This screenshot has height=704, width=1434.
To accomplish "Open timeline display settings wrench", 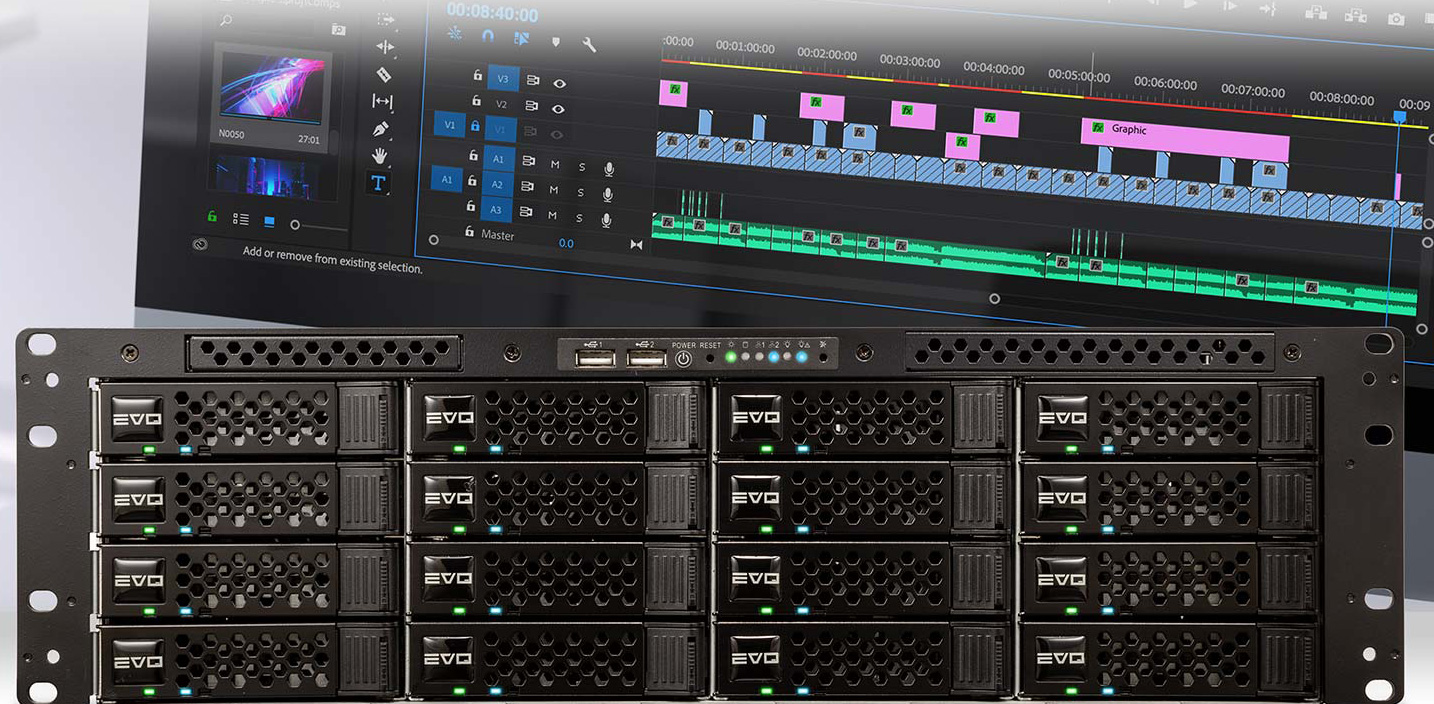I will pos(589,44).
